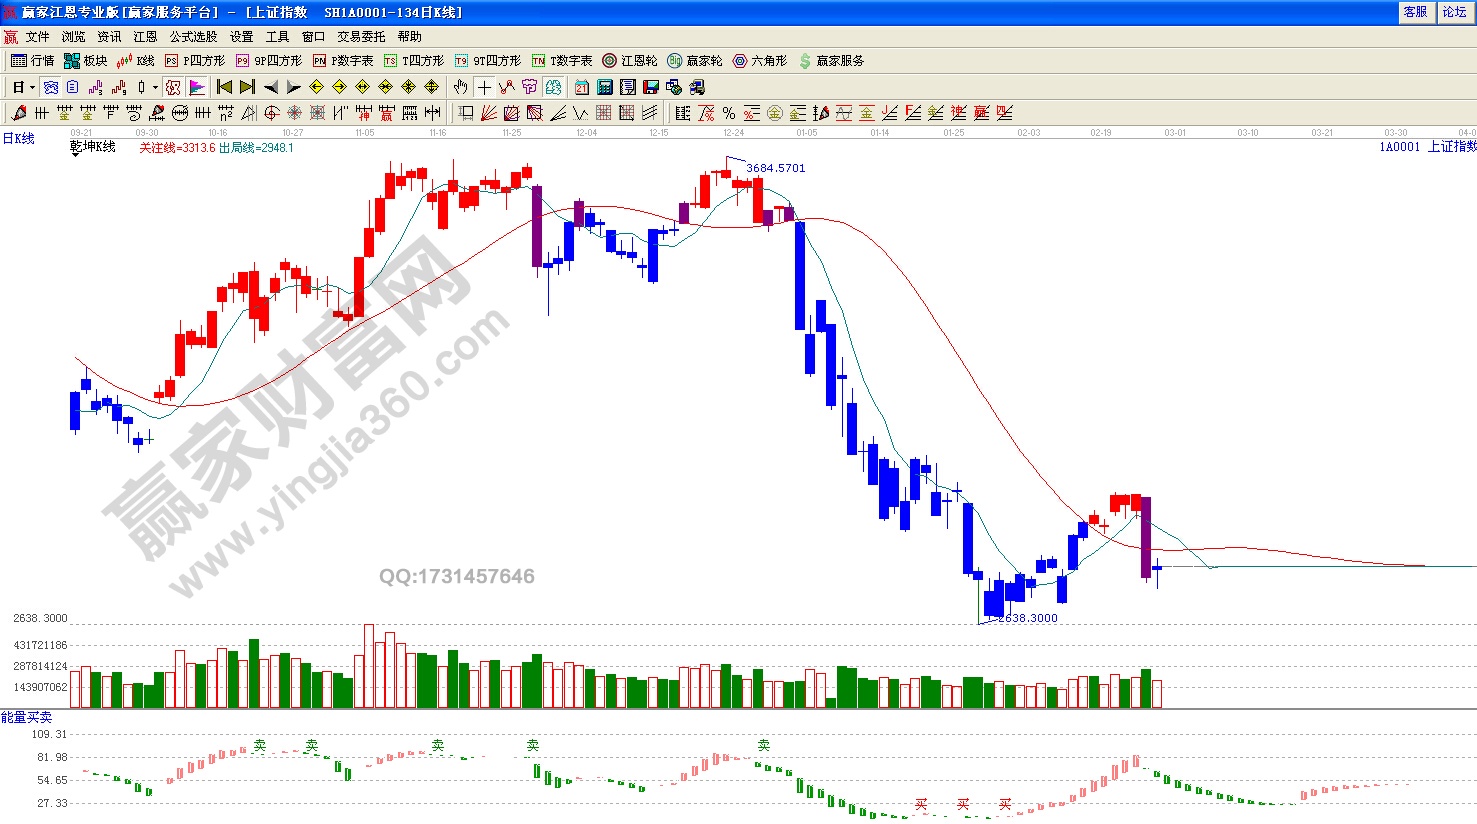Open the T四方形 tool
1477x824 pixels.
click(x=413, y=61)
